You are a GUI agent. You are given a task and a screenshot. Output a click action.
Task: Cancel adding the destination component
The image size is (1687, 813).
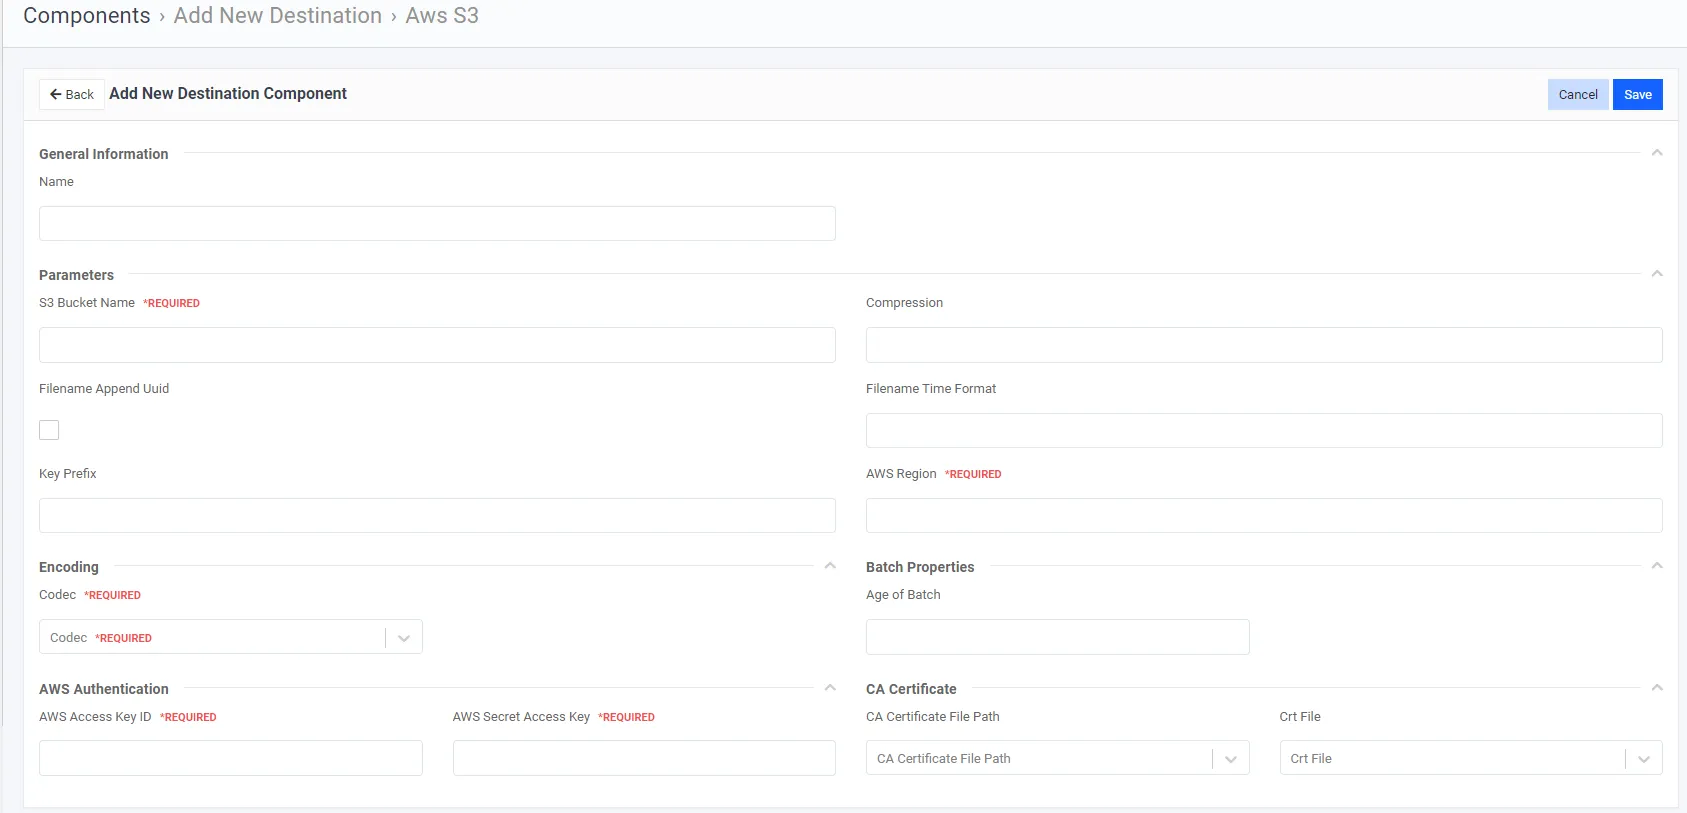1578,94
